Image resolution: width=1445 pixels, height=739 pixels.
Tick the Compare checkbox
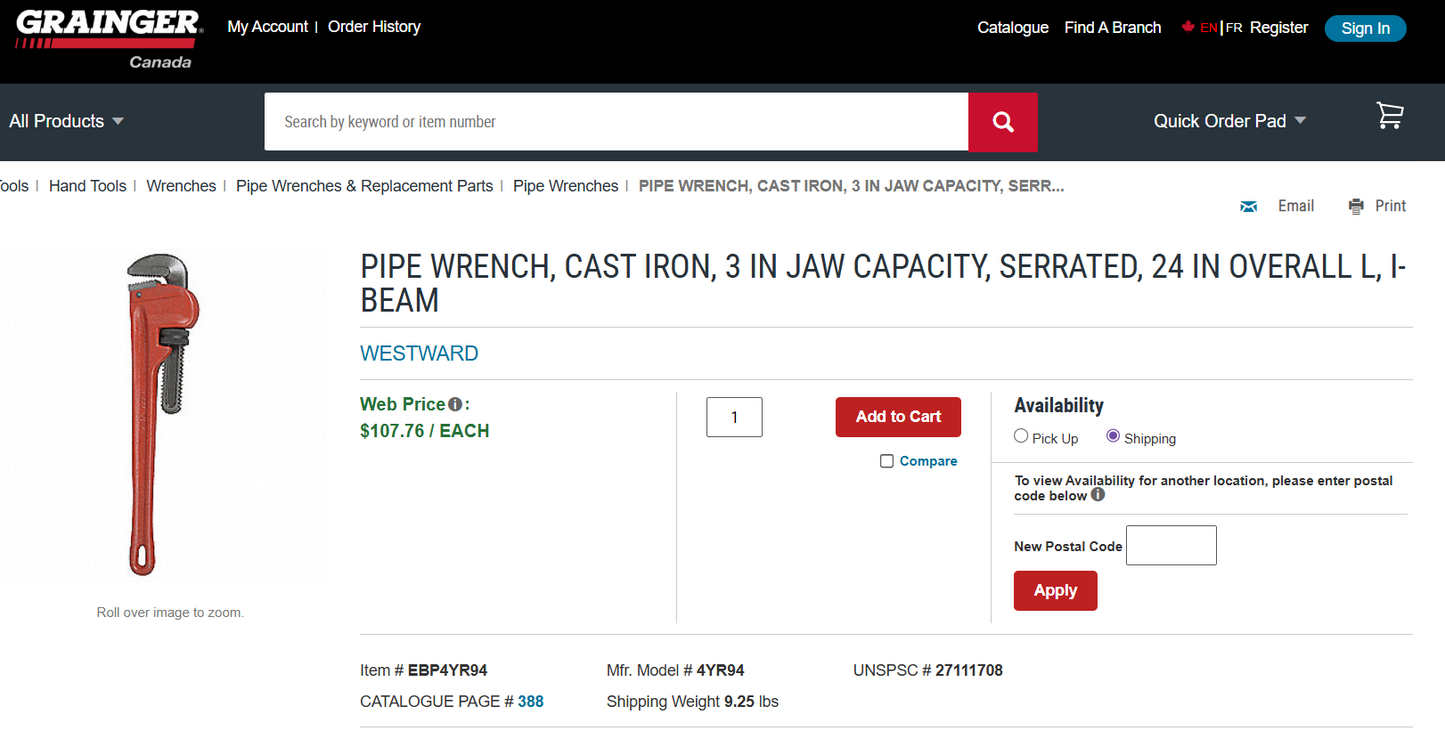click(887, 461)
